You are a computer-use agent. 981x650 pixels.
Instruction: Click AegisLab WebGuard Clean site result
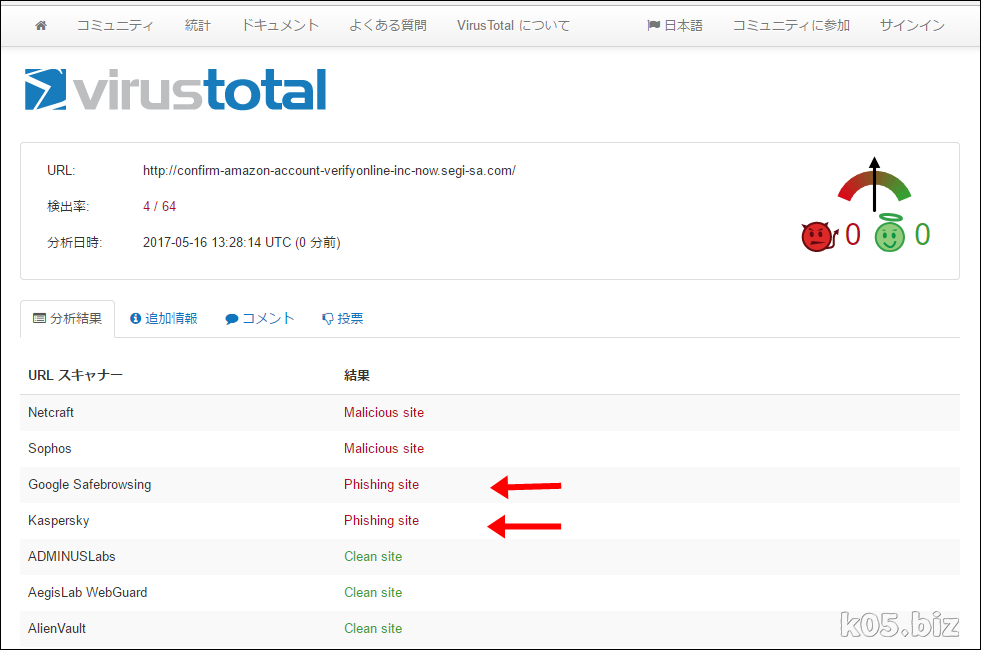pos(373,592)
